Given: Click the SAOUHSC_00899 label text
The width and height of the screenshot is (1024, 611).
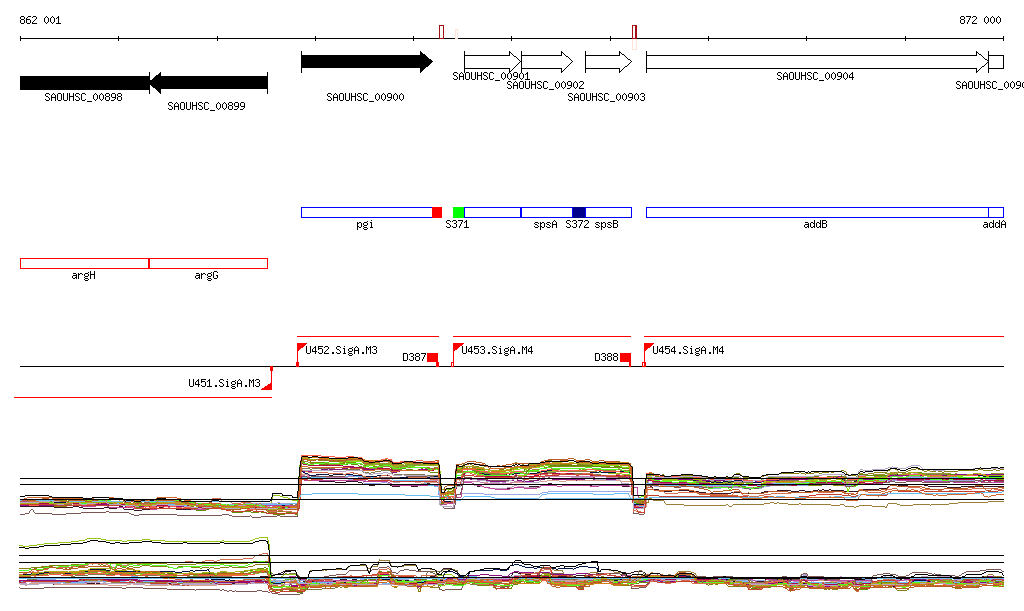Looking at the screenshot, I should tap(206, 106).
